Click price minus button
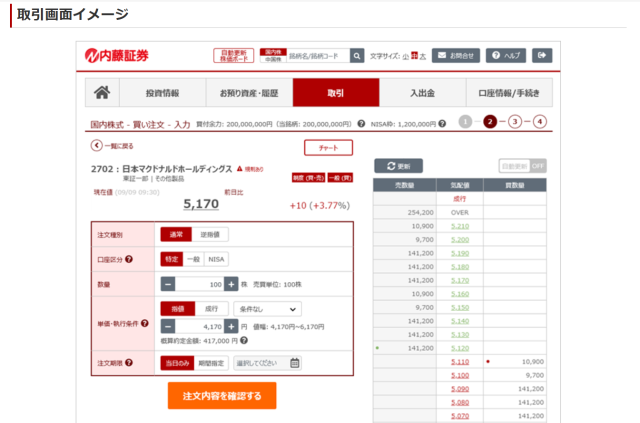Screen dimensions: 640x423 (168, 326)
